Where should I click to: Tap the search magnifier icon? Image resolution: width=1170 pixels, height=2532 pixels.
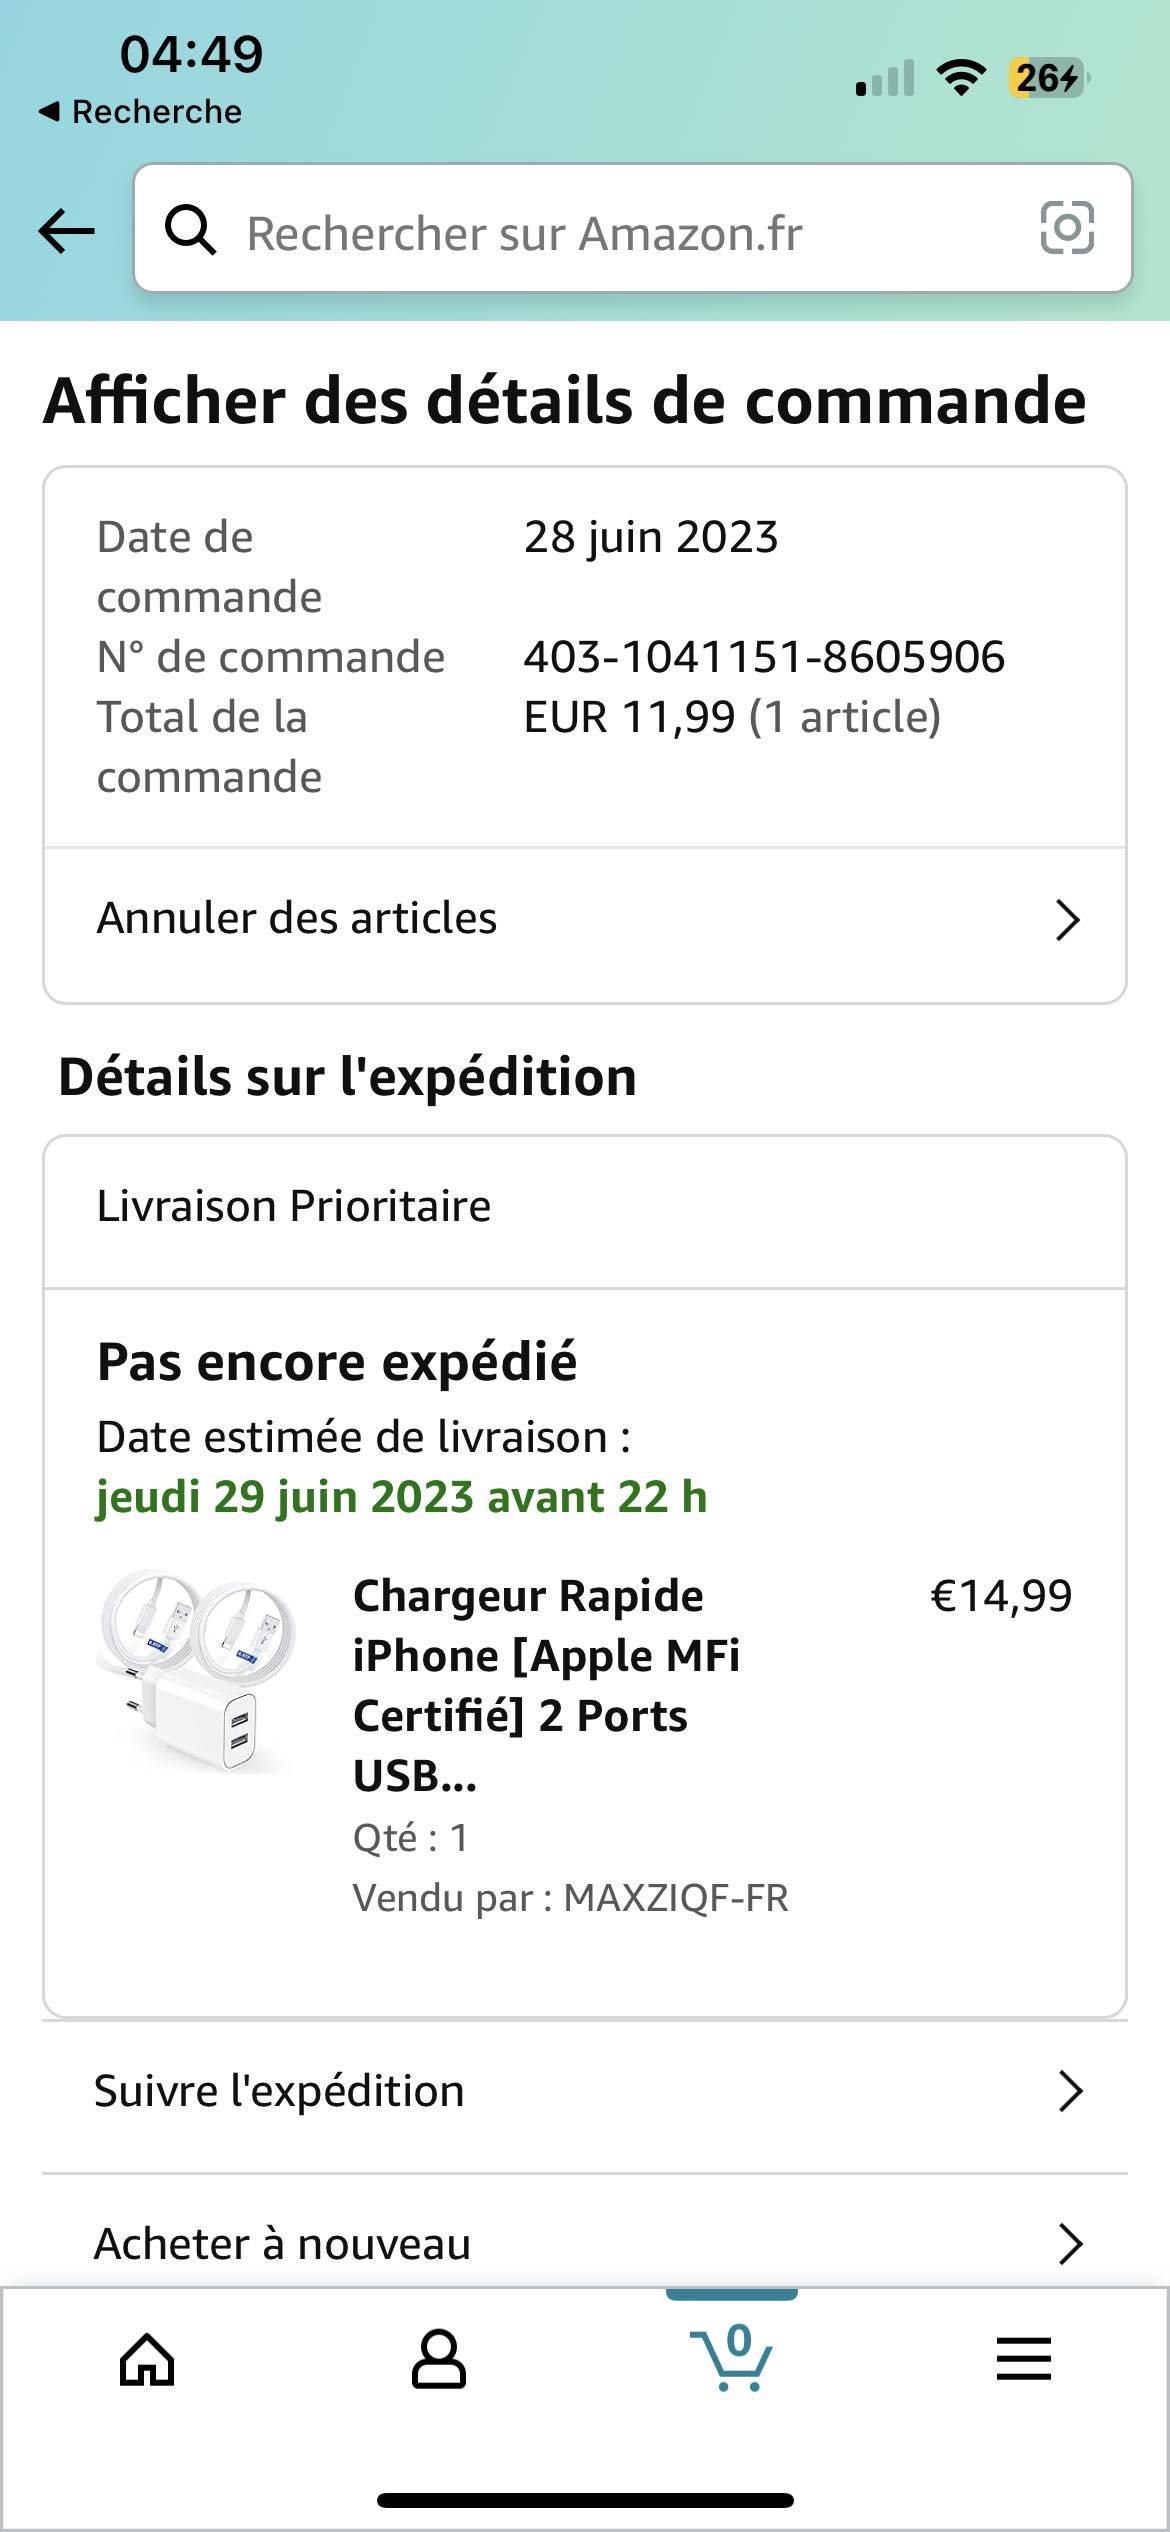click(x=190, y=230)
